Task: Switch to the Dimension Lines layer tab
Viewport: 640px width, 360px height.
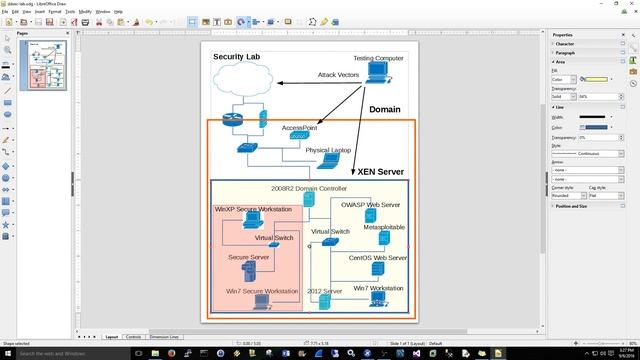Action: pos(164,337)
